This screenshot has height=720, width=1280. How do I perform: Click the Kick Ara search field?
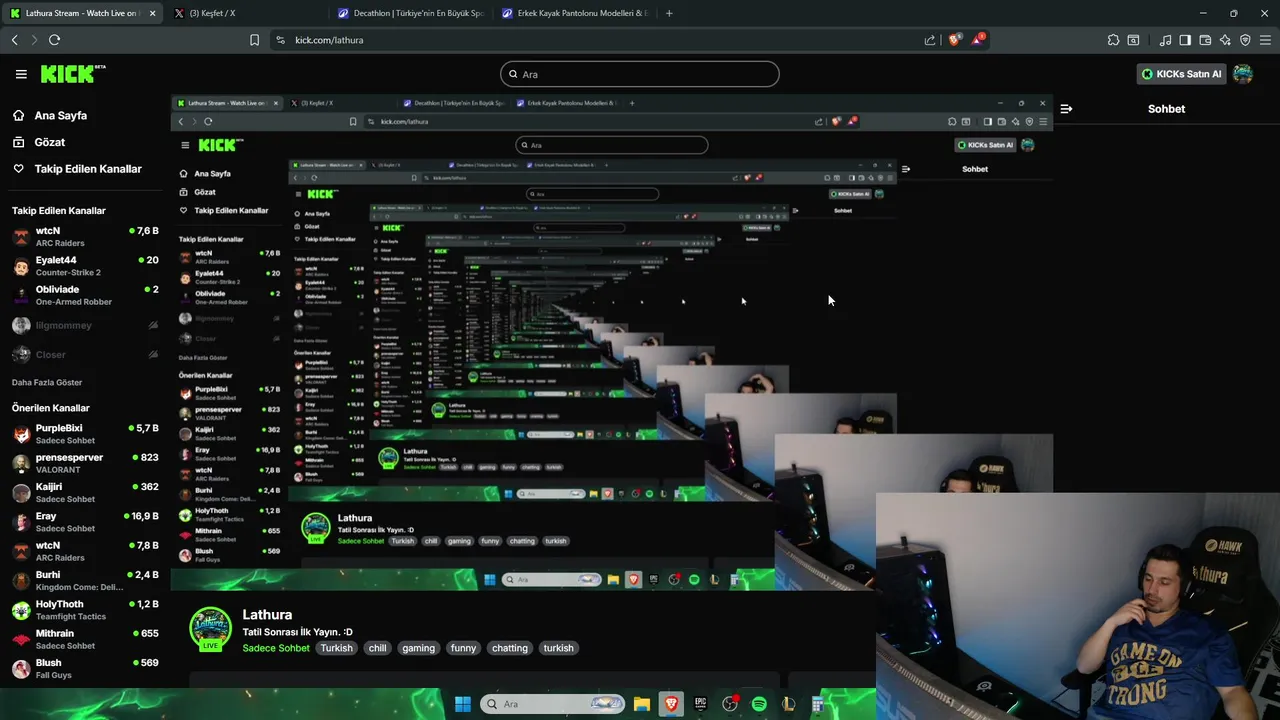tap(640, 74)
